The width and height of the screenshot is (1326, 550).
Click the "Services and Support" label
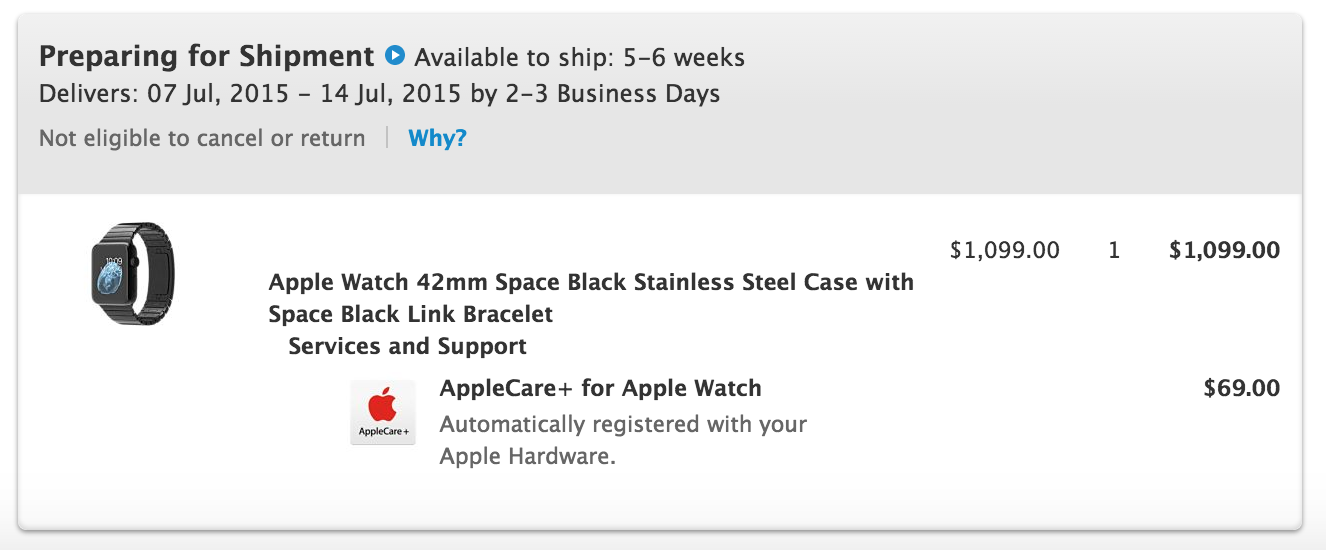[x=407, y=346]
